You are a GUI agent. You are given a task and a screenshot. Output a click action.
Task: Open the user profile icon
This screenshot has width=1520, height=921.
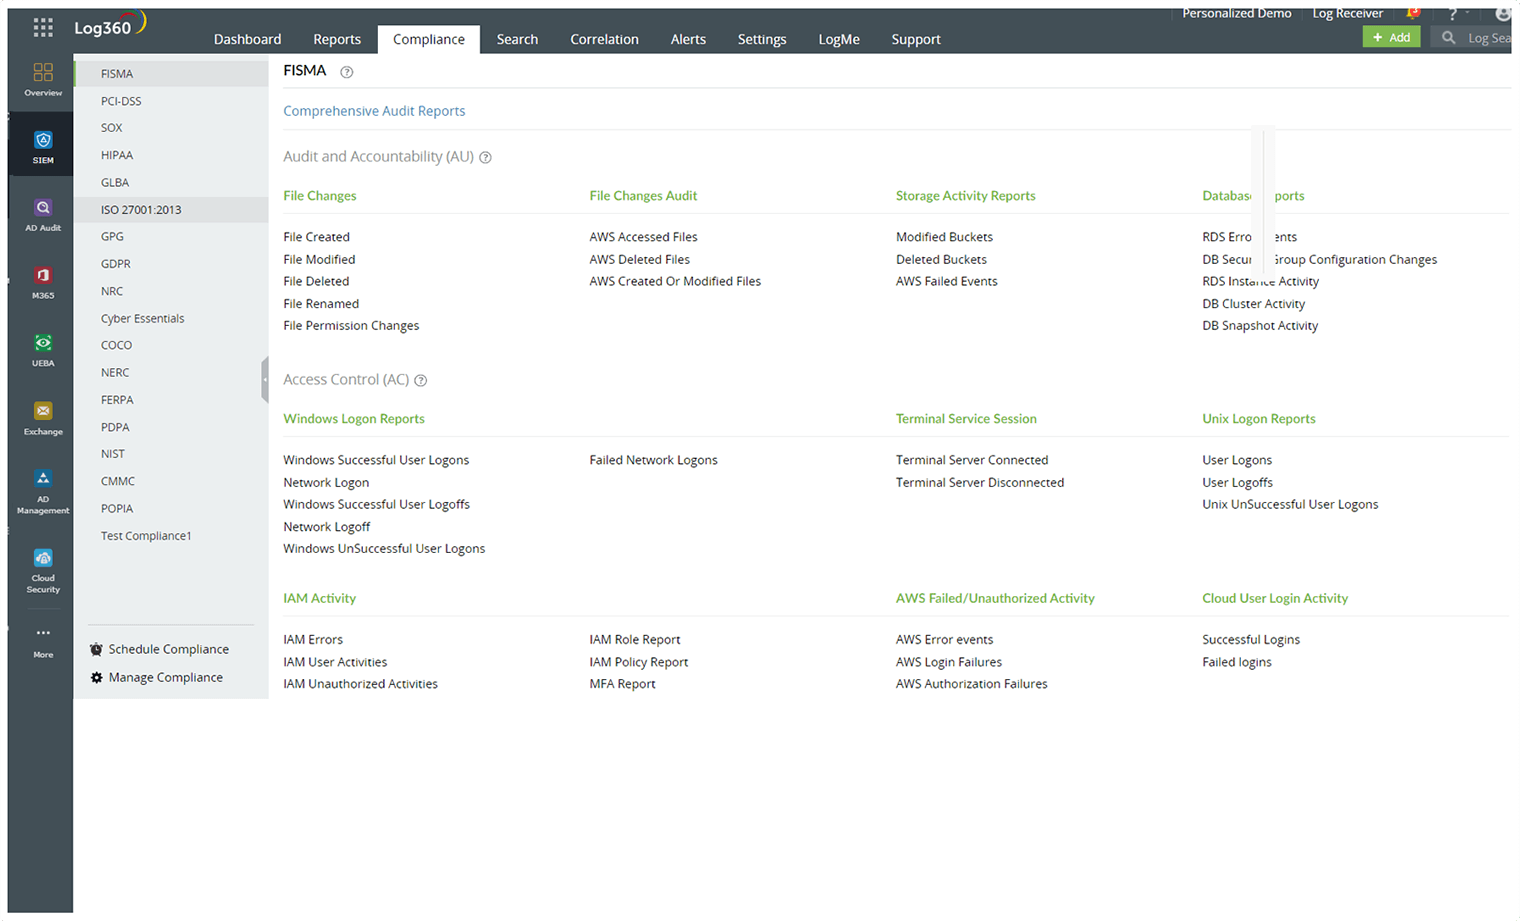click(1502, 13)
